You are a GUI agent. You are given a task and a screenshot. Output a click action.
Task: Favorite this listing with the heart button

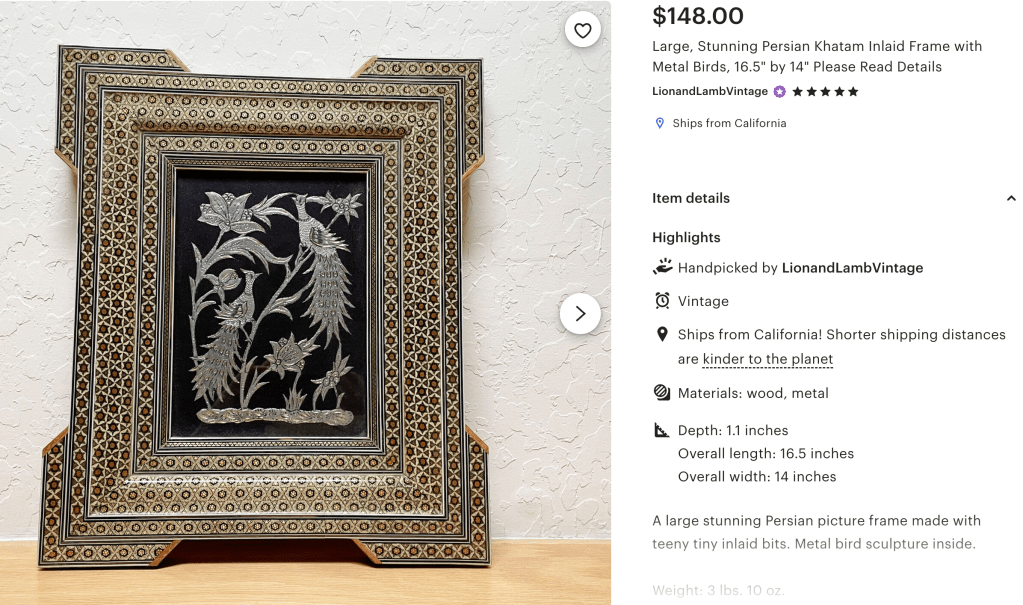coord(583,30)
